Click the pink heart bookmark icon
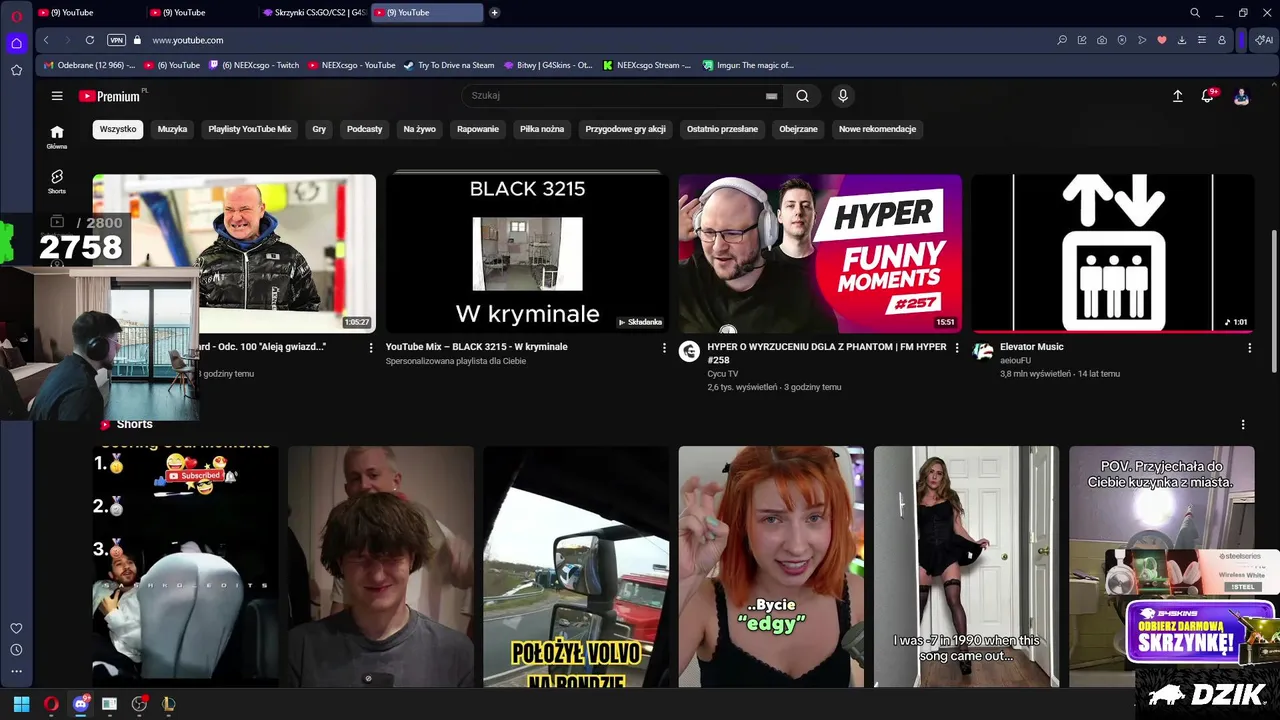The height and width of the screenshot is (720, 1280). 1162,40
